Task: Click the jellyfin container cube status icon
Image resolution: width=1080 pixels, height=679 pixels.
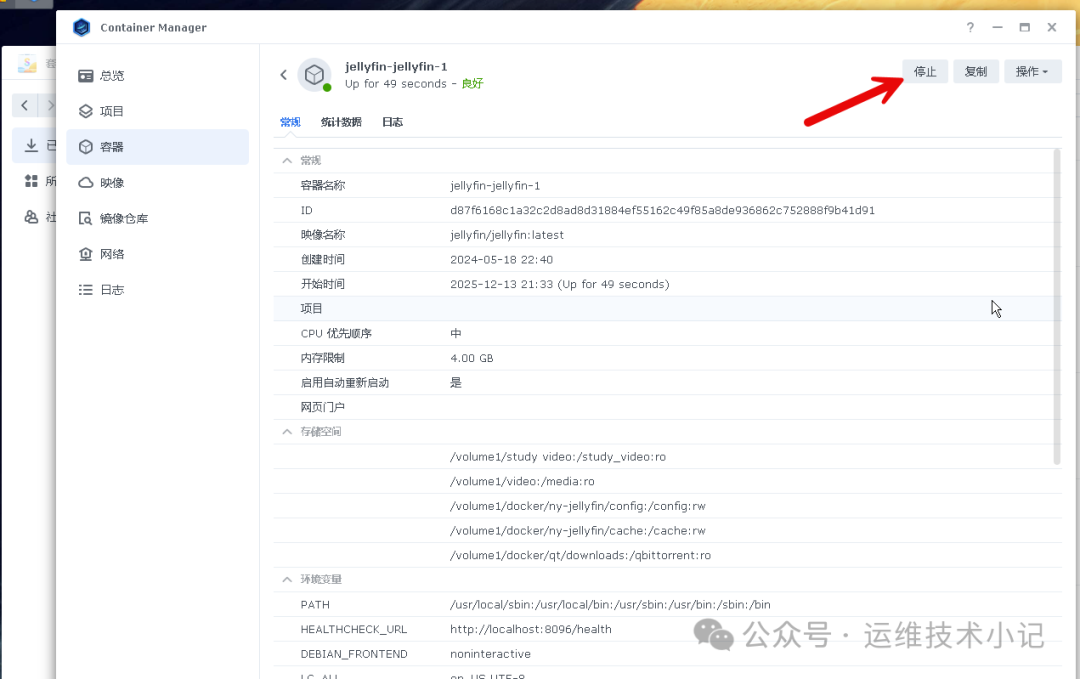Action: click(x=315, y=74)
